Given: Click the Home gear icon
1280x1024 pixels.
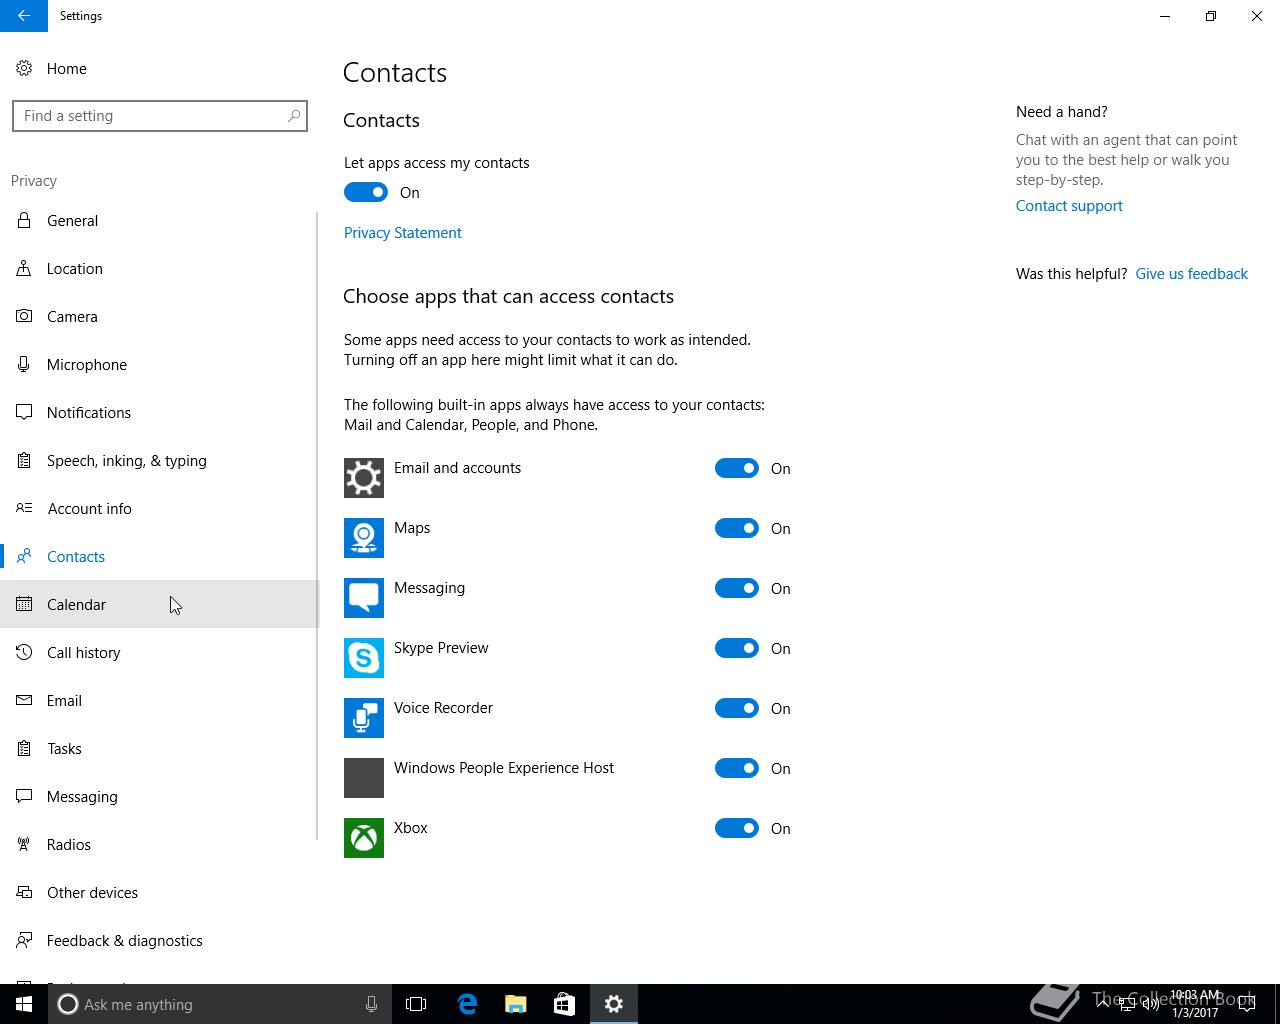Looking at the screenshot, I should 24,69.
